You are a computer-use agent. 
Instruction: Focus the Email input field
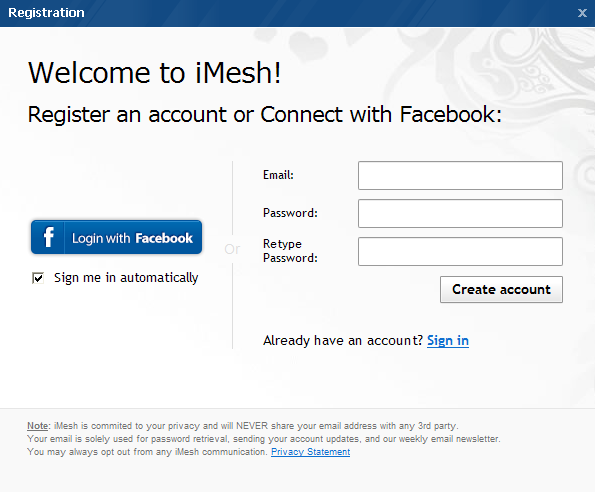coord(460,175)
